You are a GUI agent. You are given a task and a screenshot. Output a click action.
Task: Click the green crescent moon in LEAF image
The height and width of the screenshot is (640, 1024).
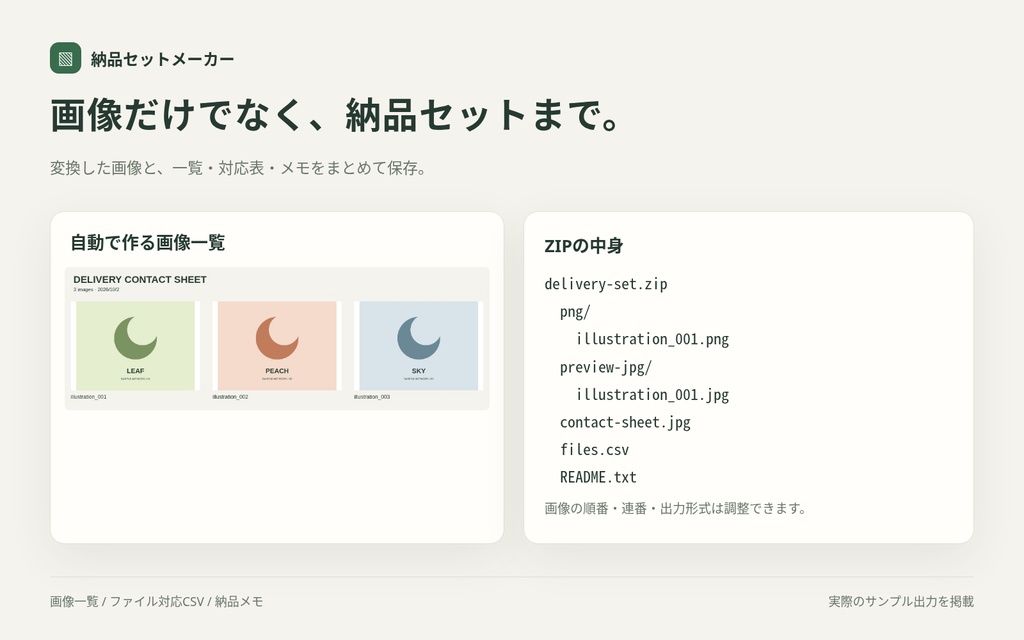tap(135, 338)
